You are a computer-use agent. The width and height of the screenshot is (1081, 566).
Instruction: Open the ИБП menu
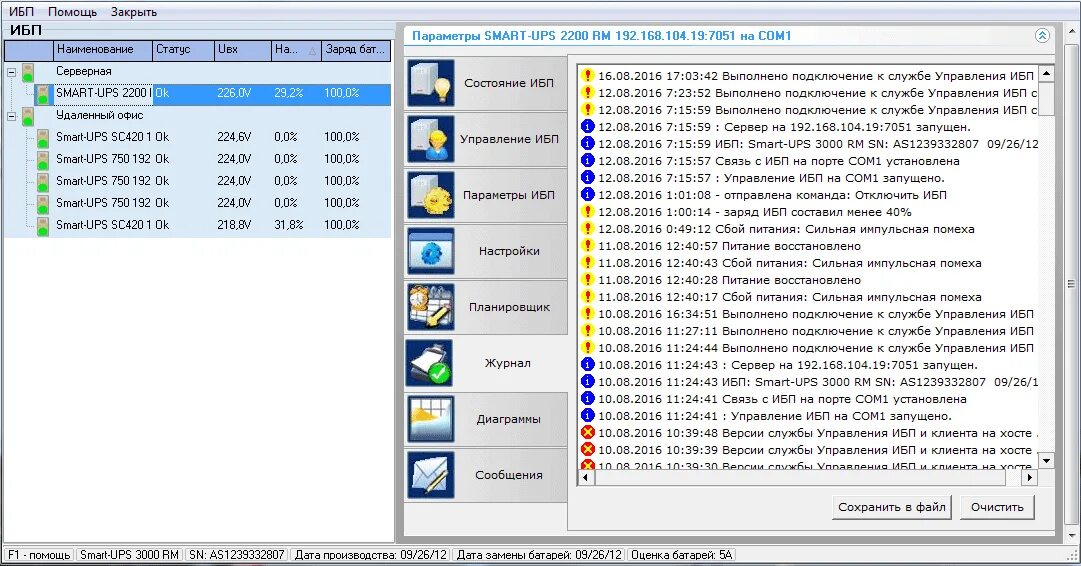pyautogui.click(x=21, y=12)
